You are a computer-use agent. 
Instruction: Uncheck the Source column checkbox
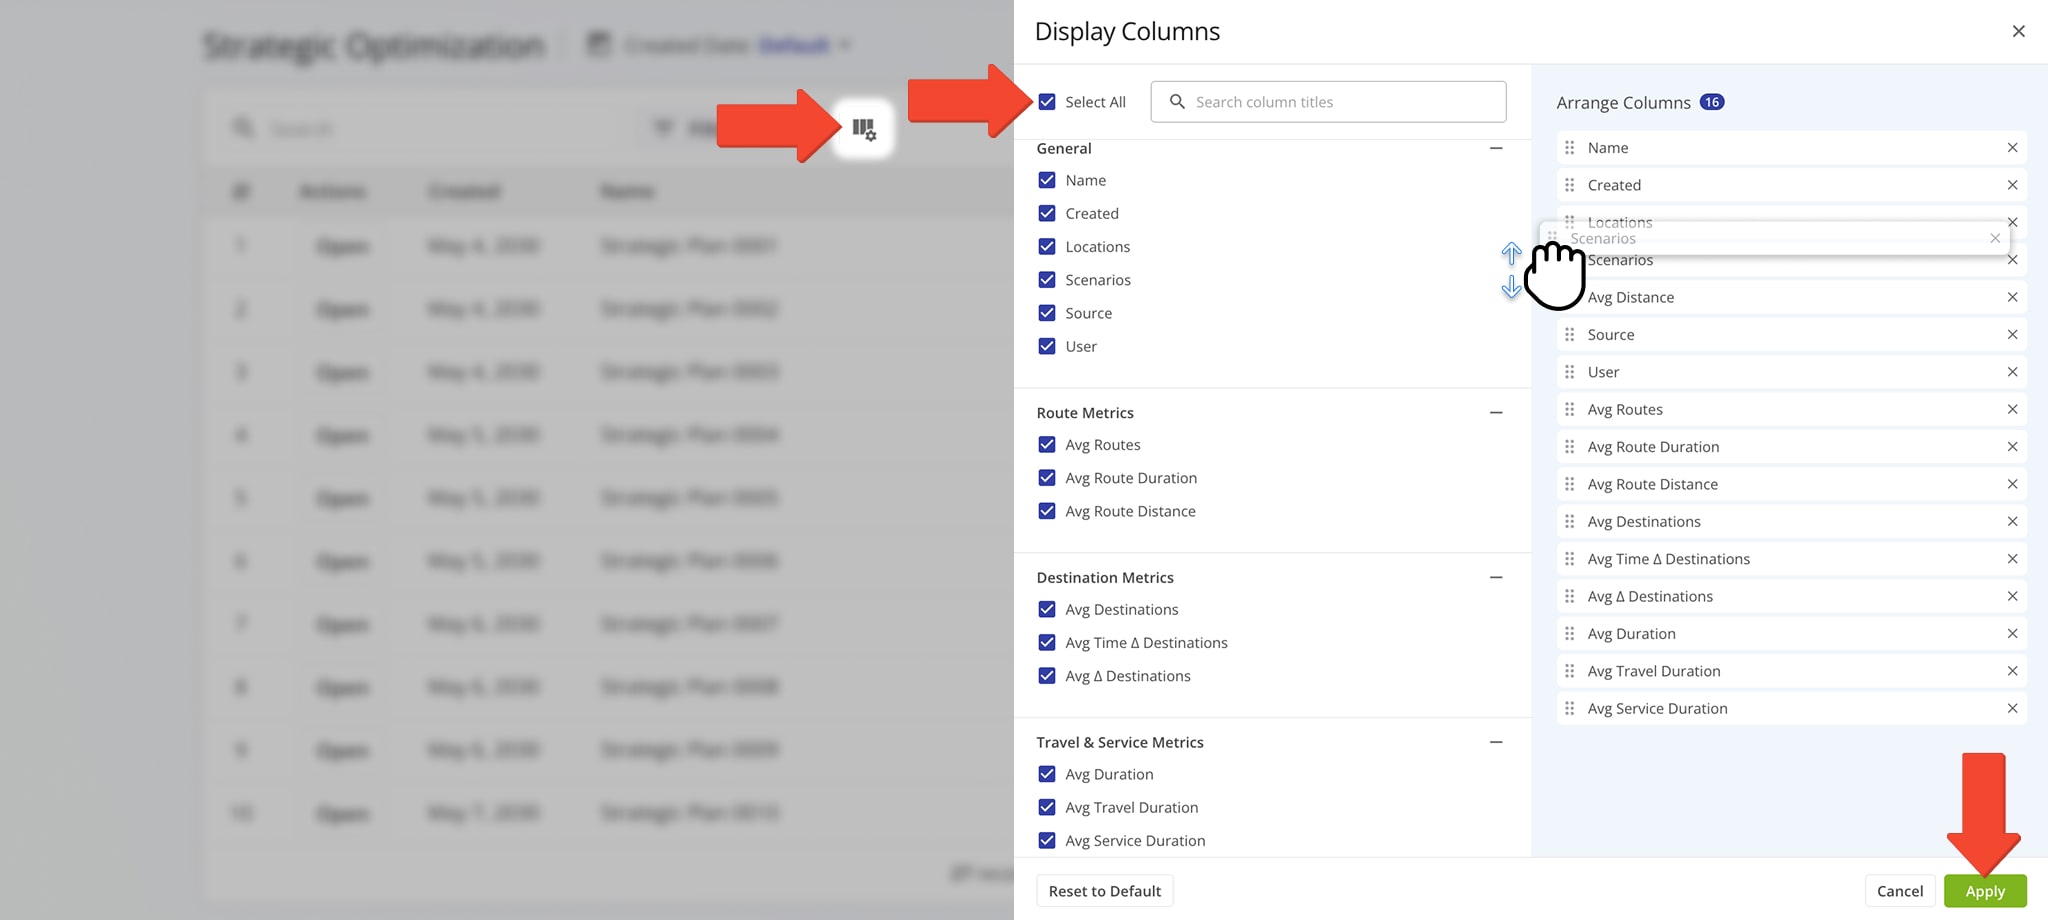point(1047,313)
